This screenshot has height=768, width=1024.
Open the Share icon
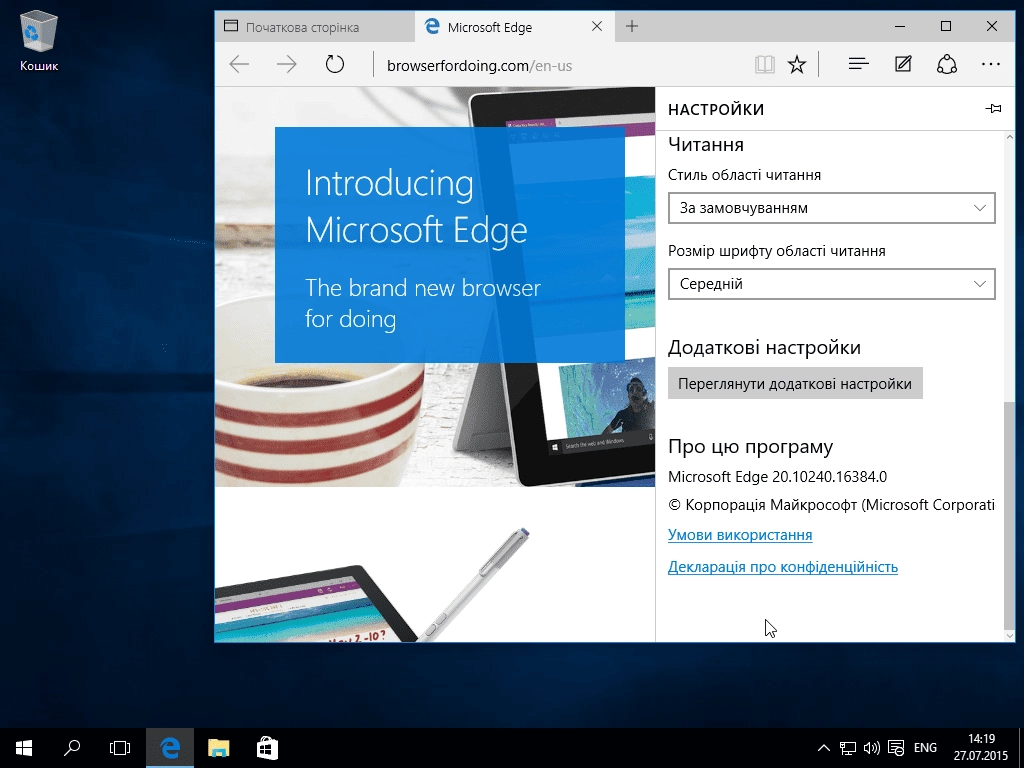coord(946,64)
